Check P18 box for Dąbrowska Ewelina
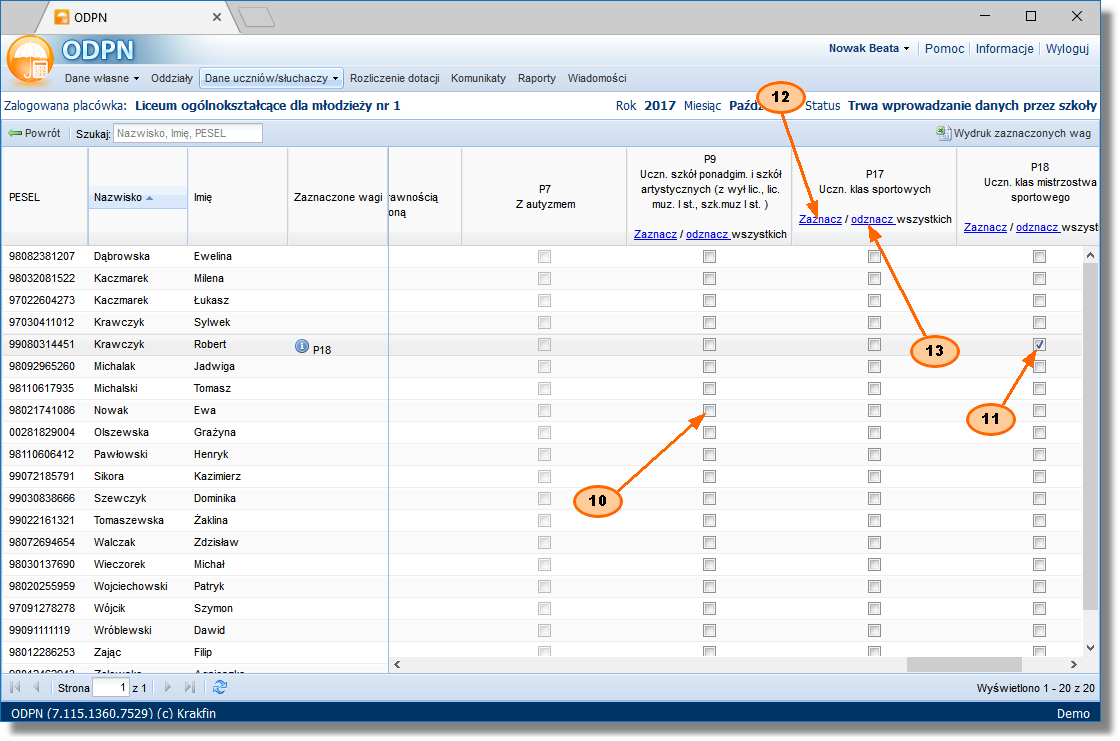The width and height of the screenshot is (1120, 741). pos(1039,257)
